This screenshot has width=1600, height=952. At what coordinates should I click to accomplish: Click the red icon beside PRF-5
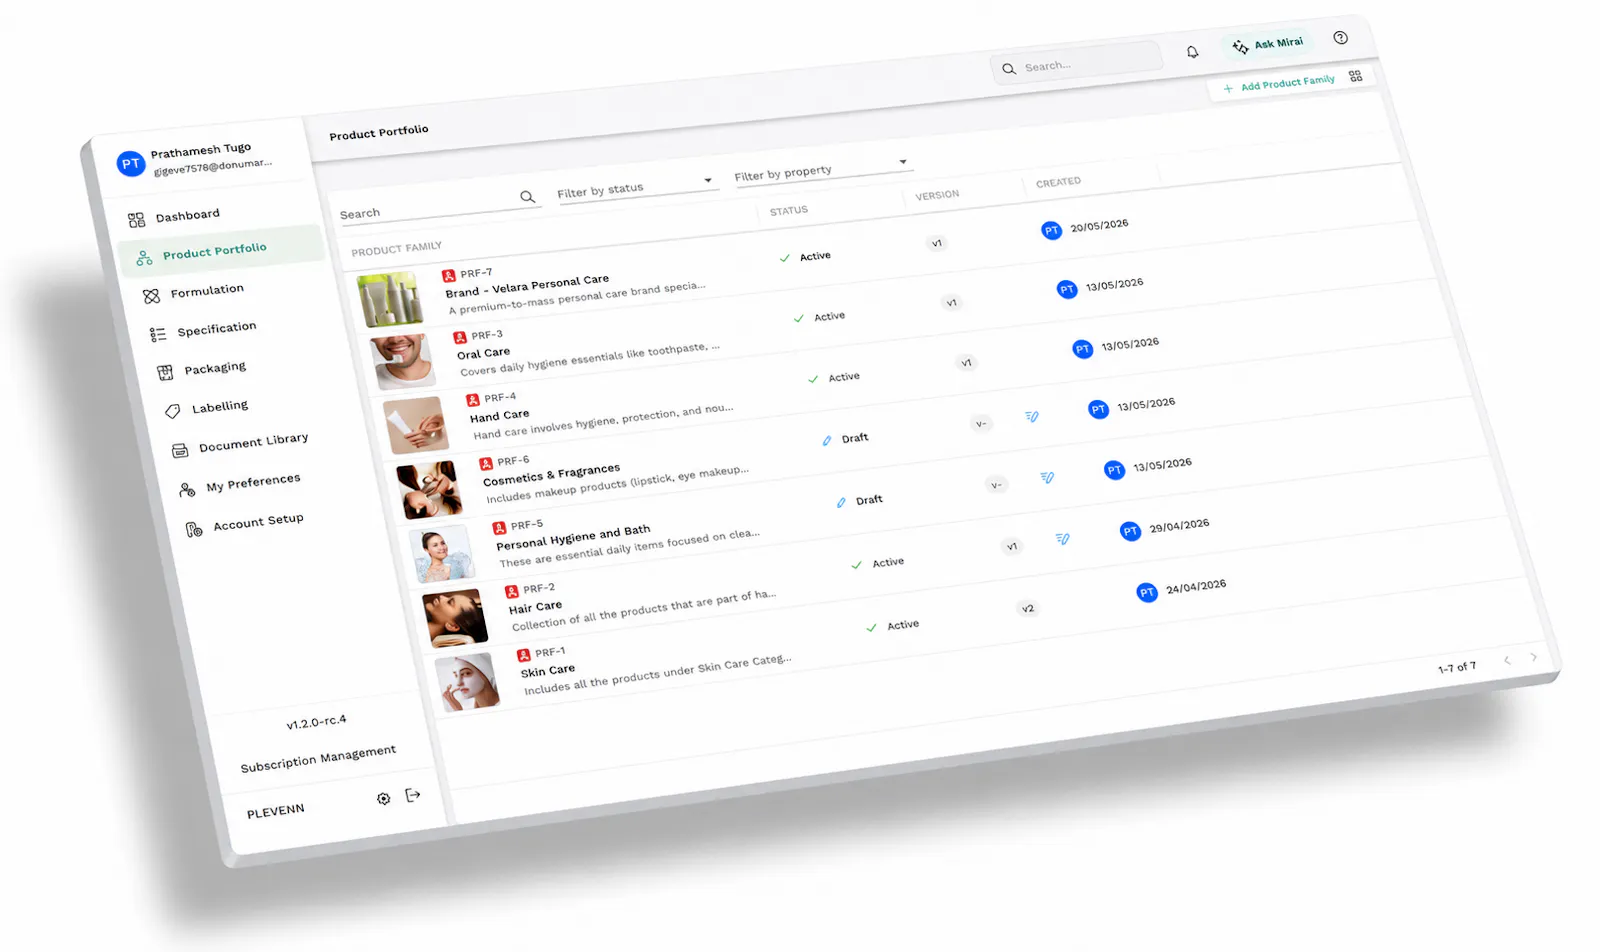[499, 527]
